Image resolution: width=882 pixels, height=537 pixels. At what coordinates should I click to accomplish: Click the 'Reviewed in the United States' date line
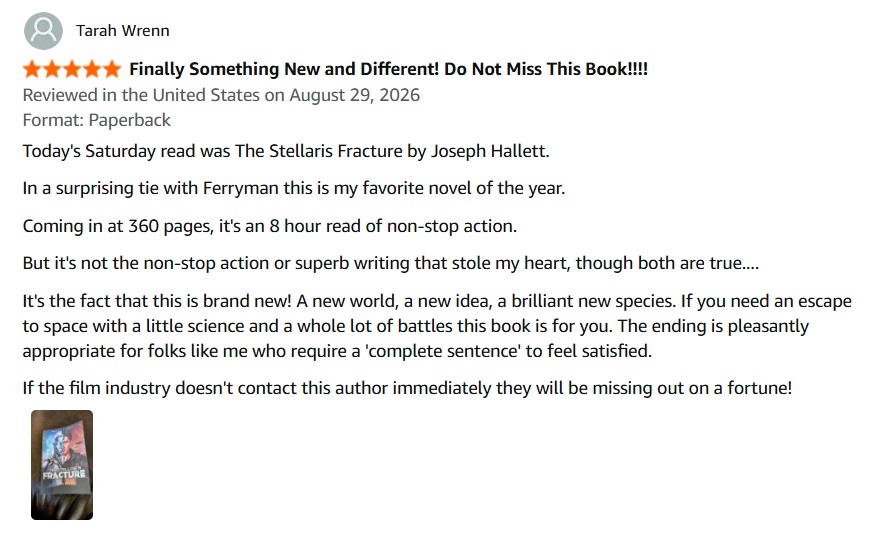pos(221,95)
